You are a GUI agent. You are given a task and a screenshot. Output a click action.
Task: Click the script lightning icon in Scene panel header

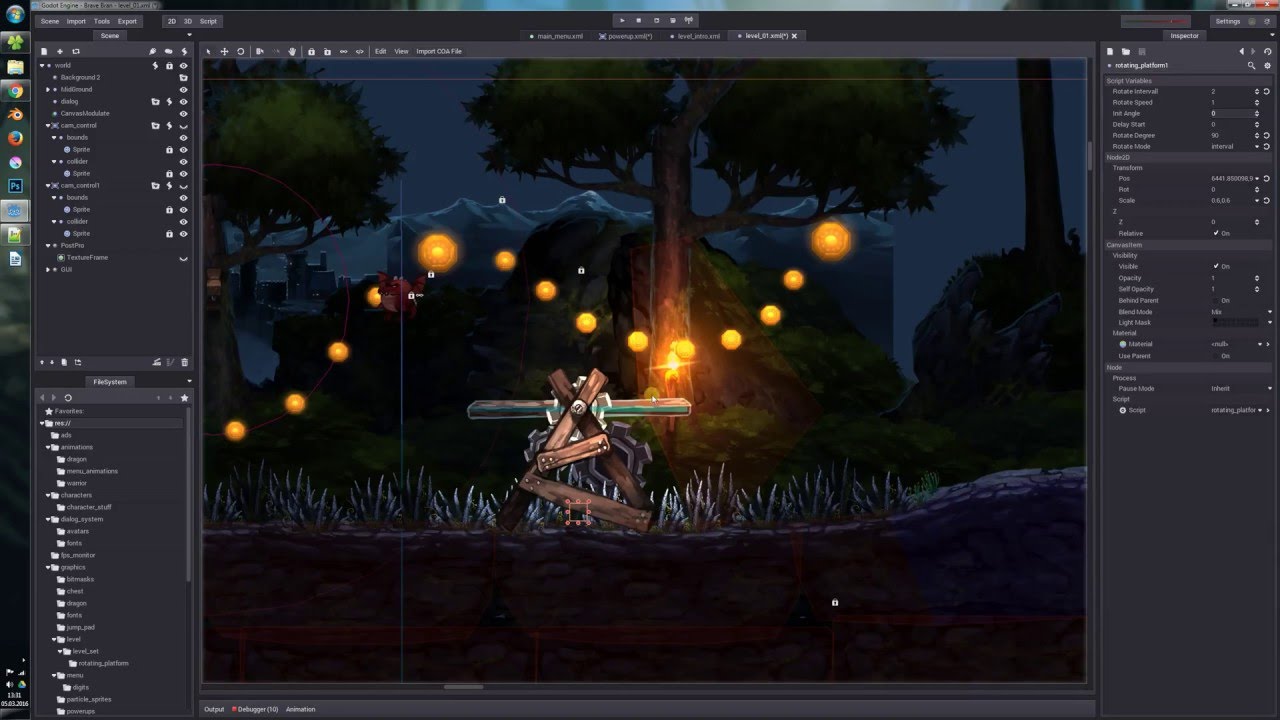point(184,51)
